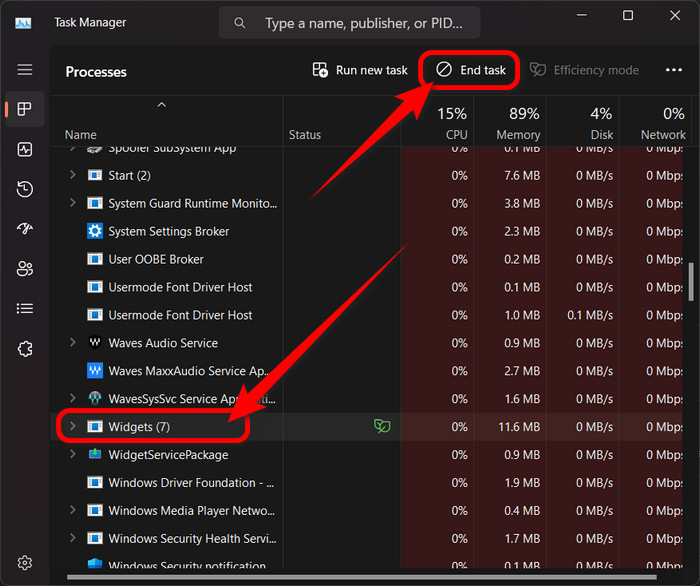The height and width of the screenshot is (586, 700).
Task: Open the Startup apps sidebar icon
Action: point(25,229)
